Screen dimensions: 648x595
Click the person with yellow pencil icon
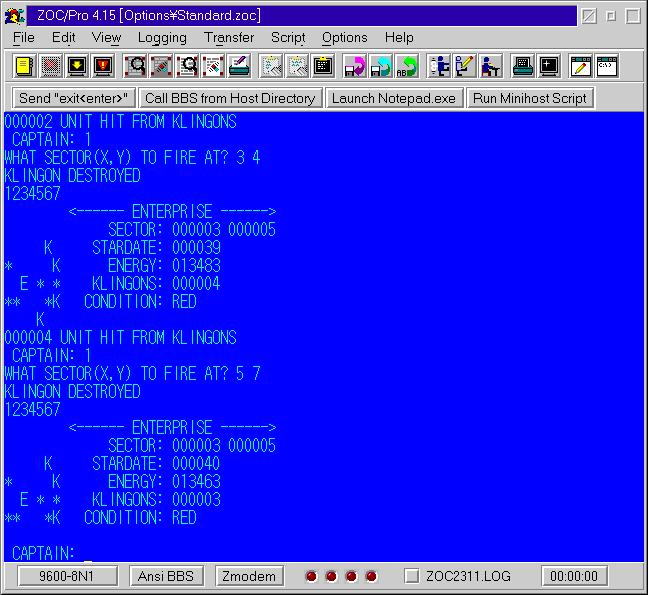tap(465, 66)
